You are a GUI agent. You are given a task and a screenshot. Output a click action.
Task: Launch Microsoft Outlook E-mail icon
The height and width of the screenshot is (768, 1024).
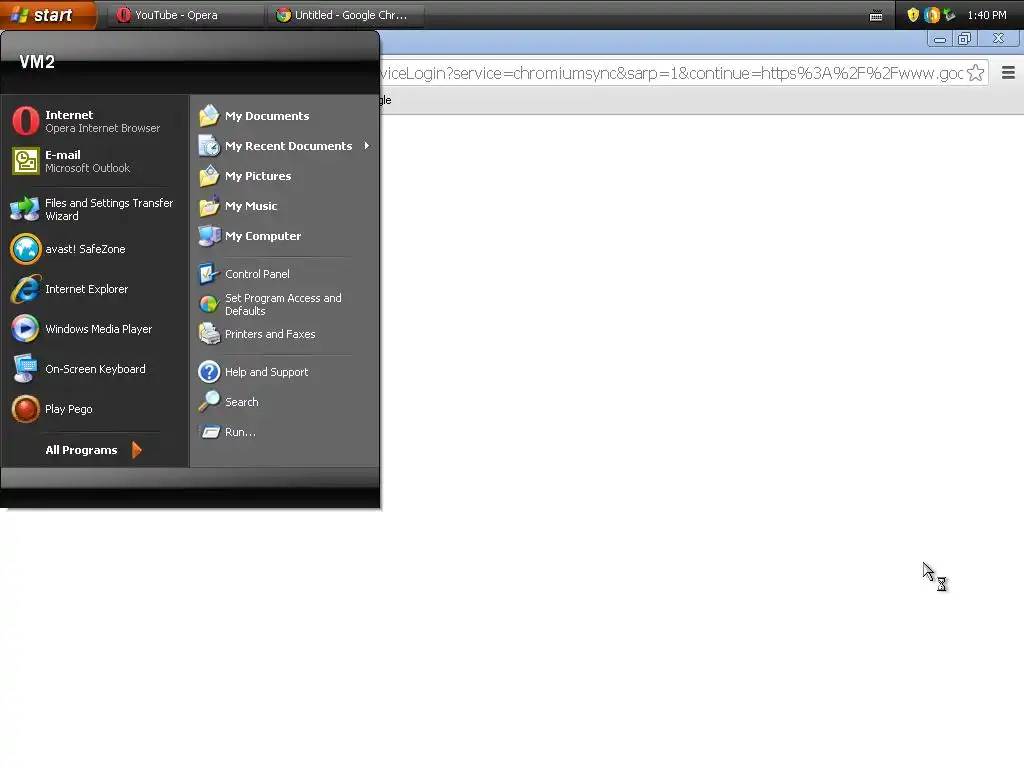[25, 161]
